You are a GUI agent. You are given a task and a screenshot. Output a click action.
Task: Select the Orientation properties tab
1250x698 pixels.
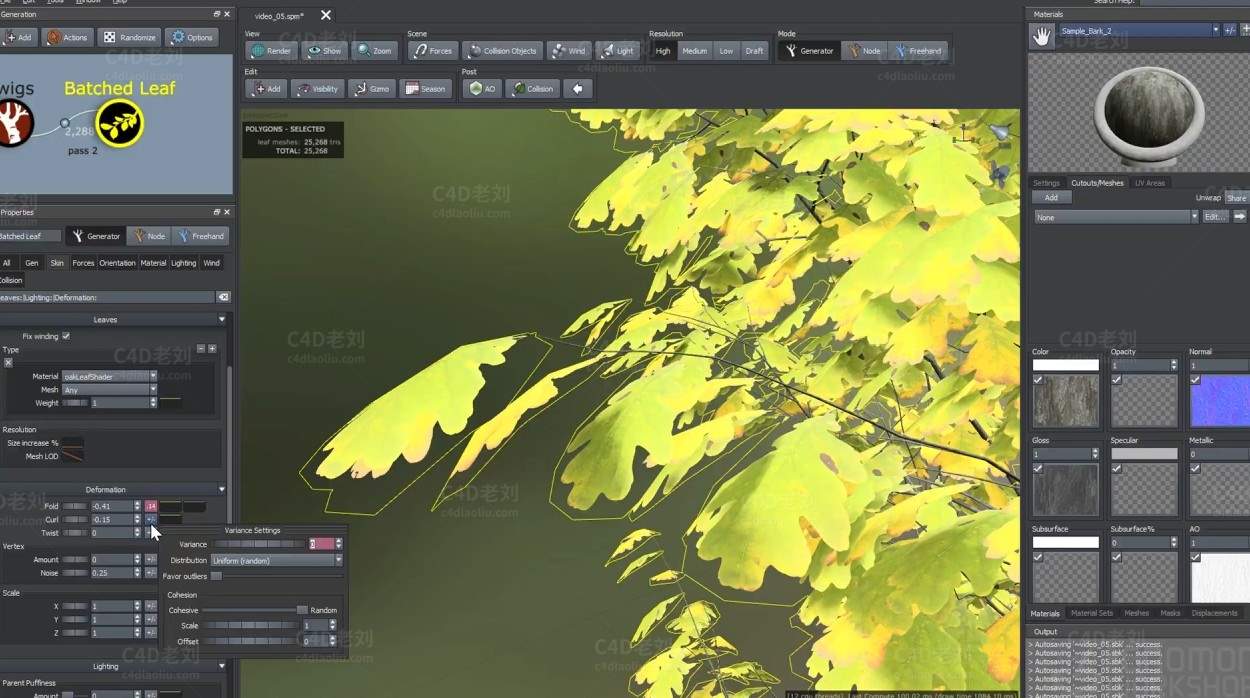117,263
